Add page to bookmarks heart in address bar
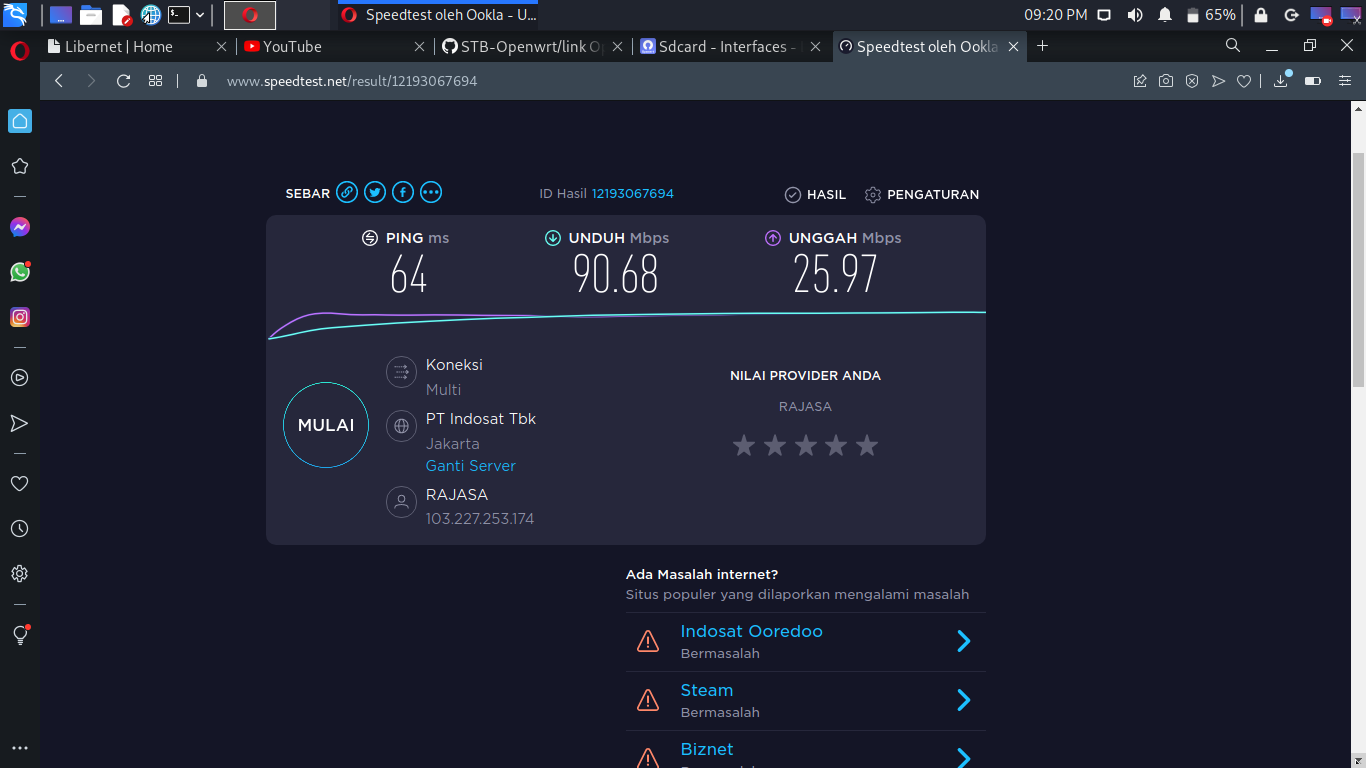Viewport: 1366px width, 768px height. coord(1244,81)
